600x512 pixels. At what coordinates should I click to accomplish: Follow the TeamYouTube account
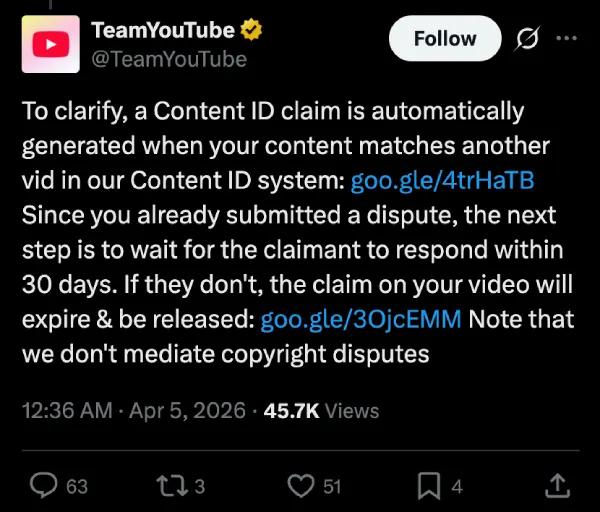(445, 39)
